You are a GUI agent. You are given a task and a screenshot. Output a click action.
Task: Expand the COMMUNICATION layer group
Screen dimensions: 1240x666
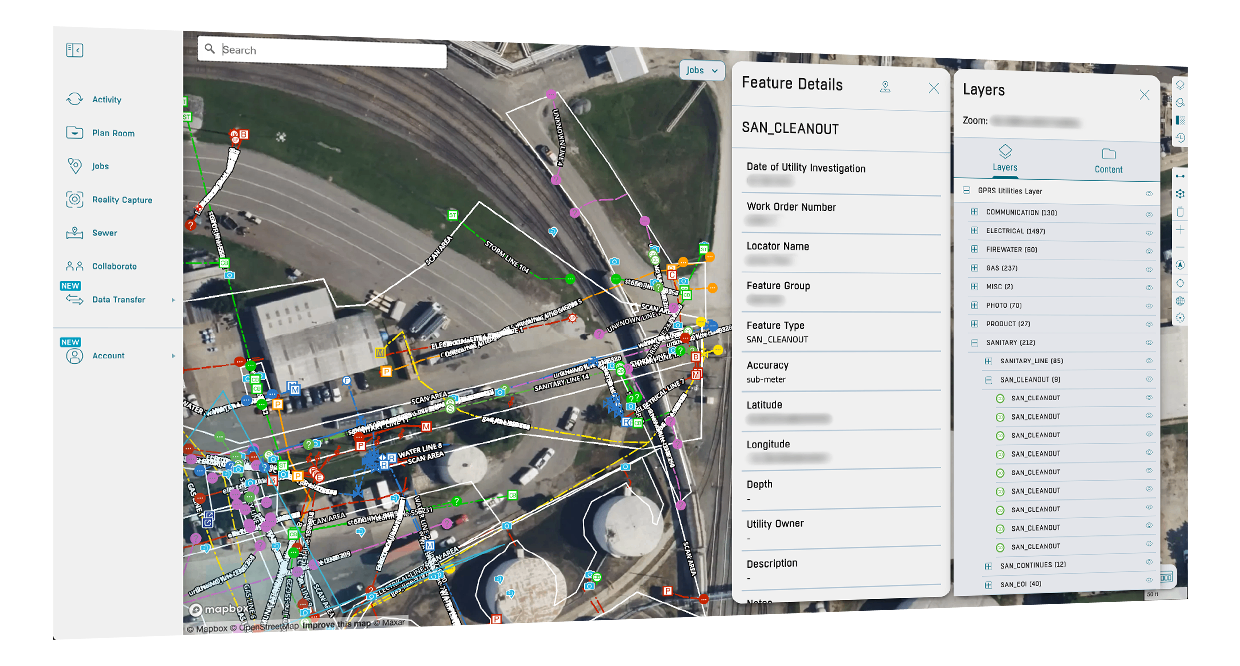[x=973, y=212]
